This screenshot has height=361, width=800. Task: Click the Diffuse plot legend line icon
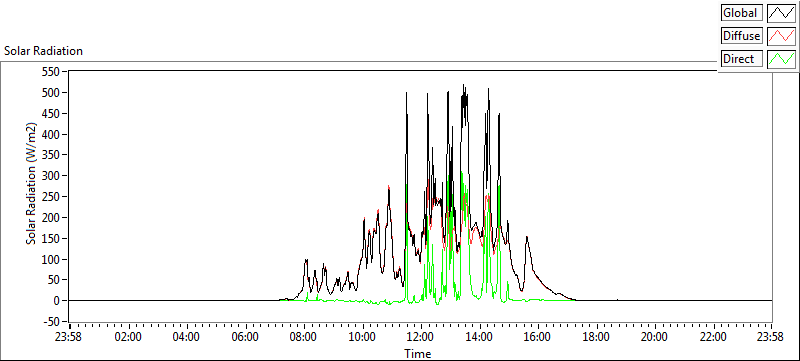click(x=782, y=36)
